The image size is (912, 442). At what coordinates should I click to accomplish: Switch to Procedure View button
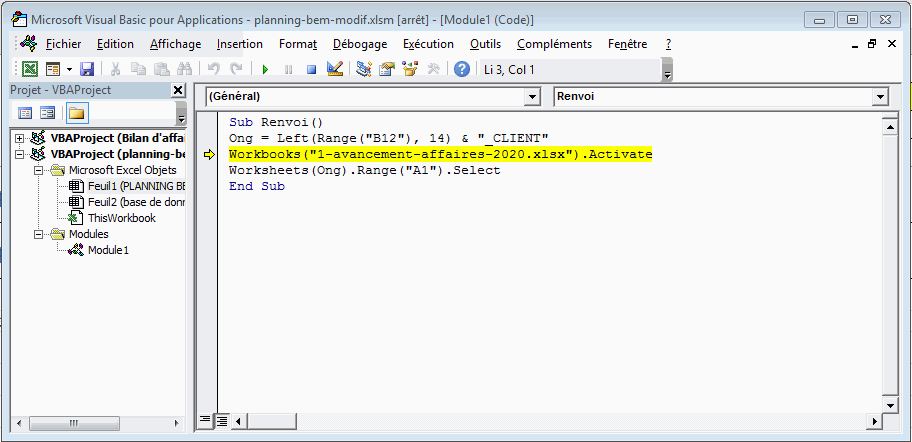[x=205, y=419]
